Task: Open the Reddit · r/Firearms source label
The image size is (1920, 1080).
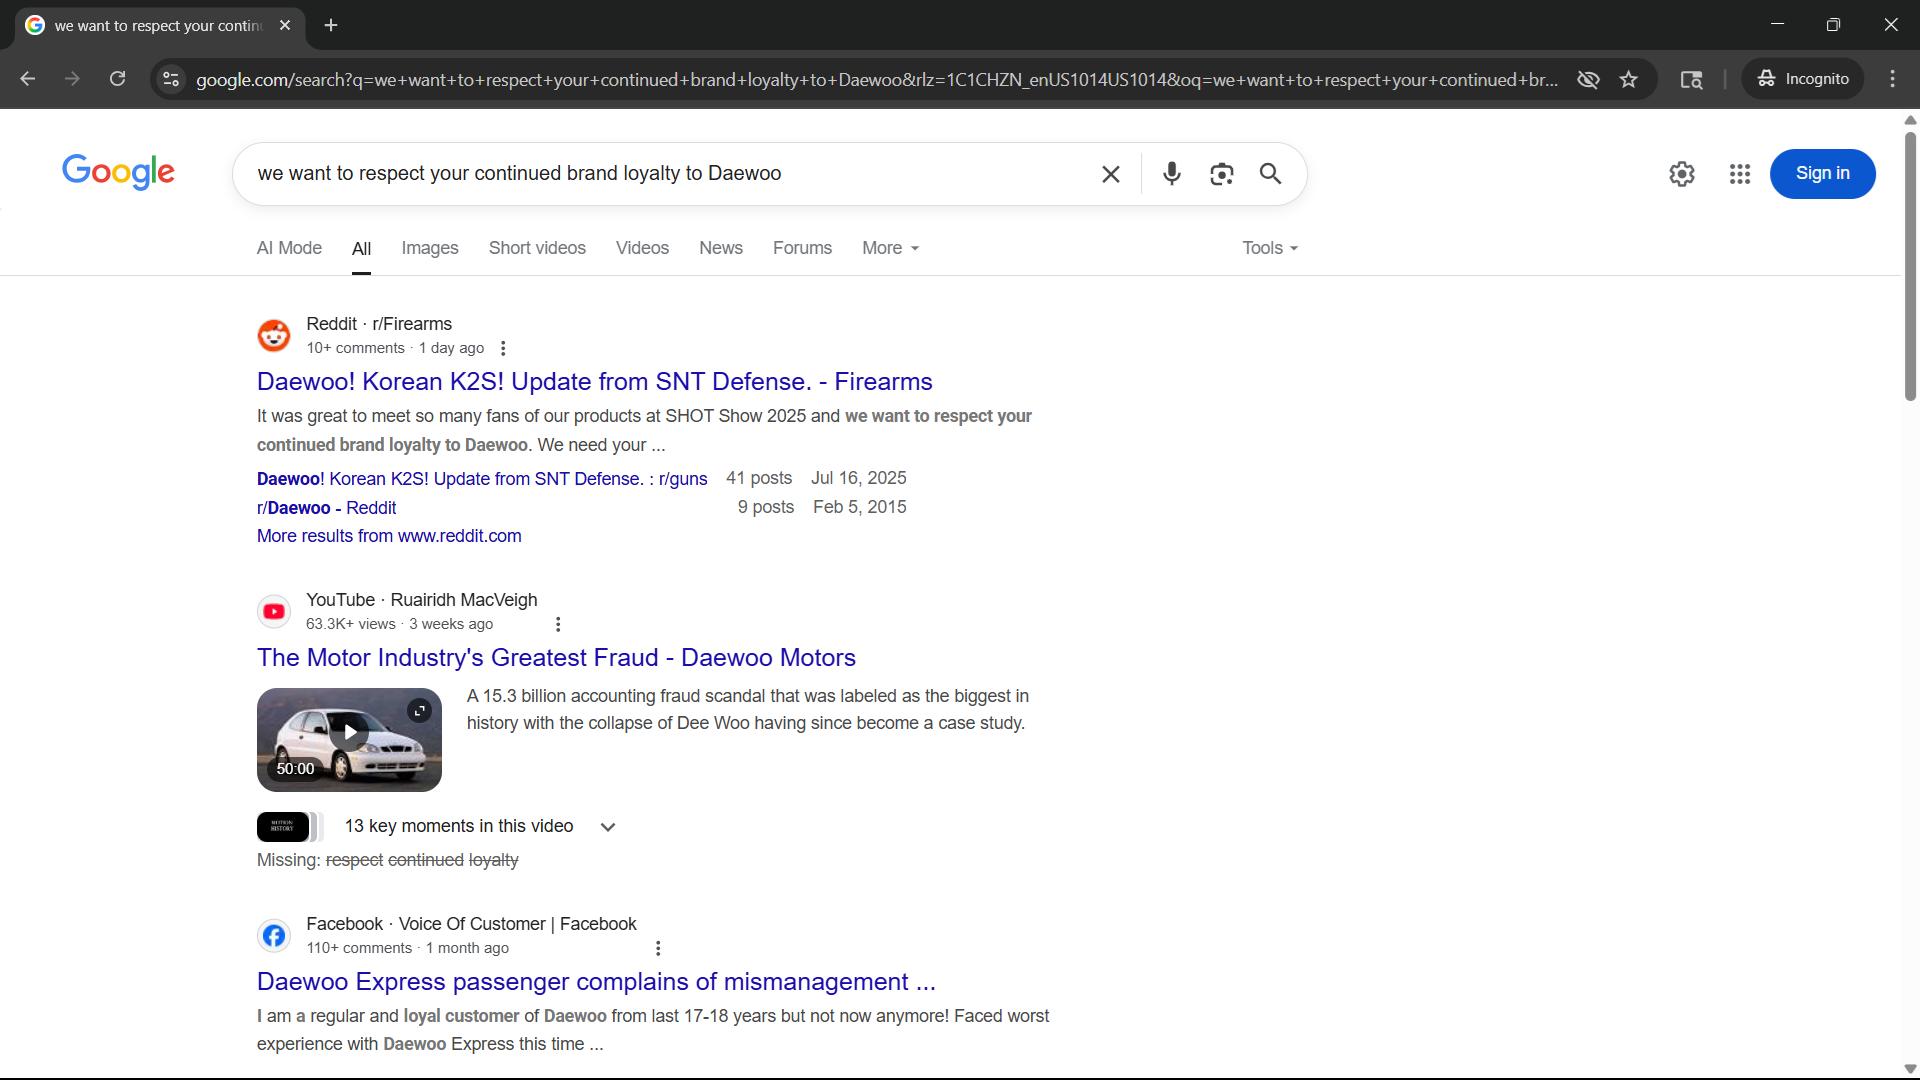Action: 379,324
